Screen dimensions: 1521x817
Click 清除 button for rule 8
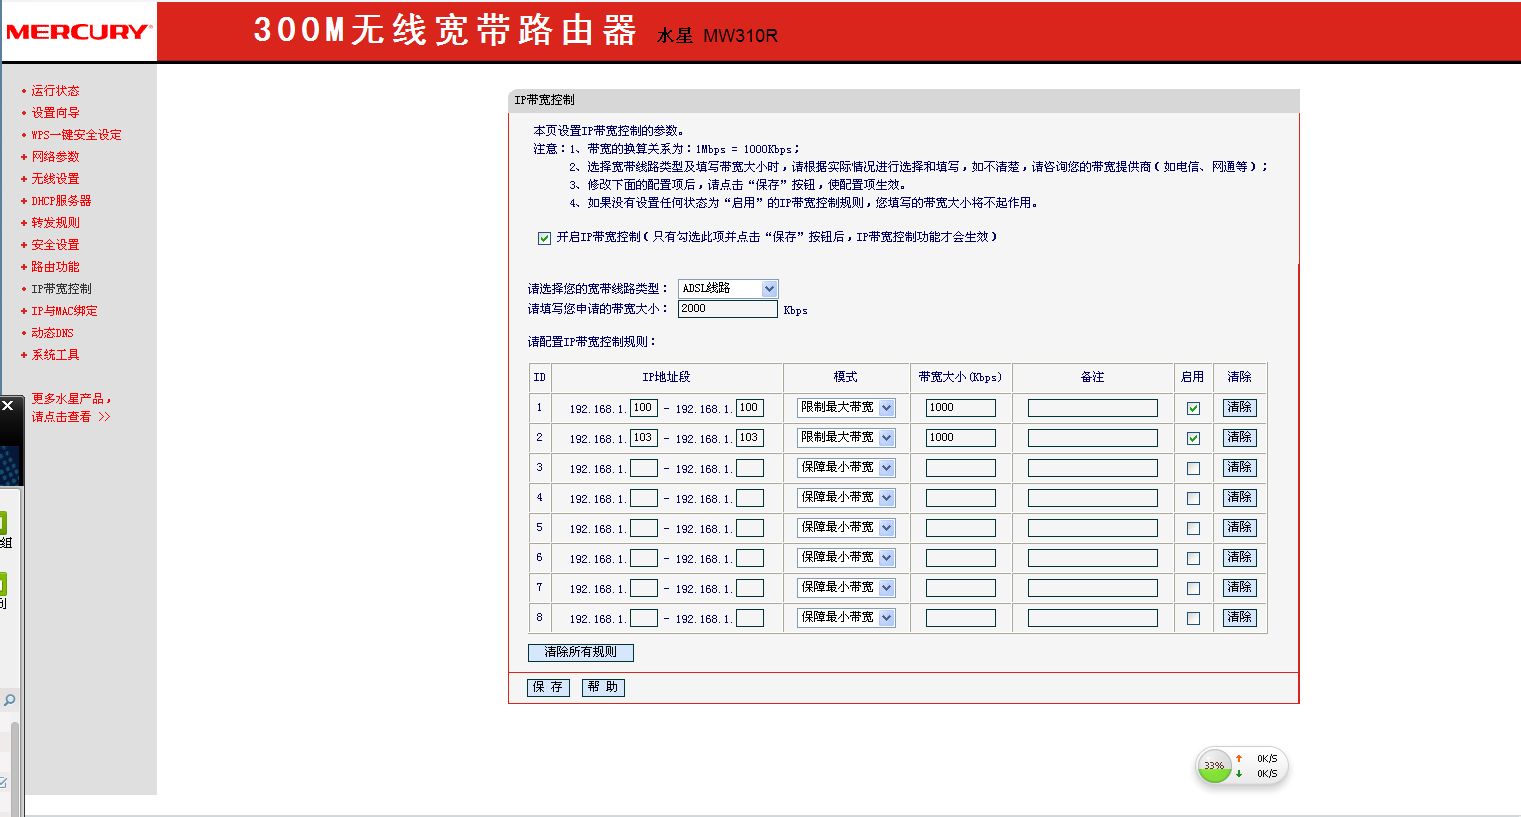[x=1239, y=618]
